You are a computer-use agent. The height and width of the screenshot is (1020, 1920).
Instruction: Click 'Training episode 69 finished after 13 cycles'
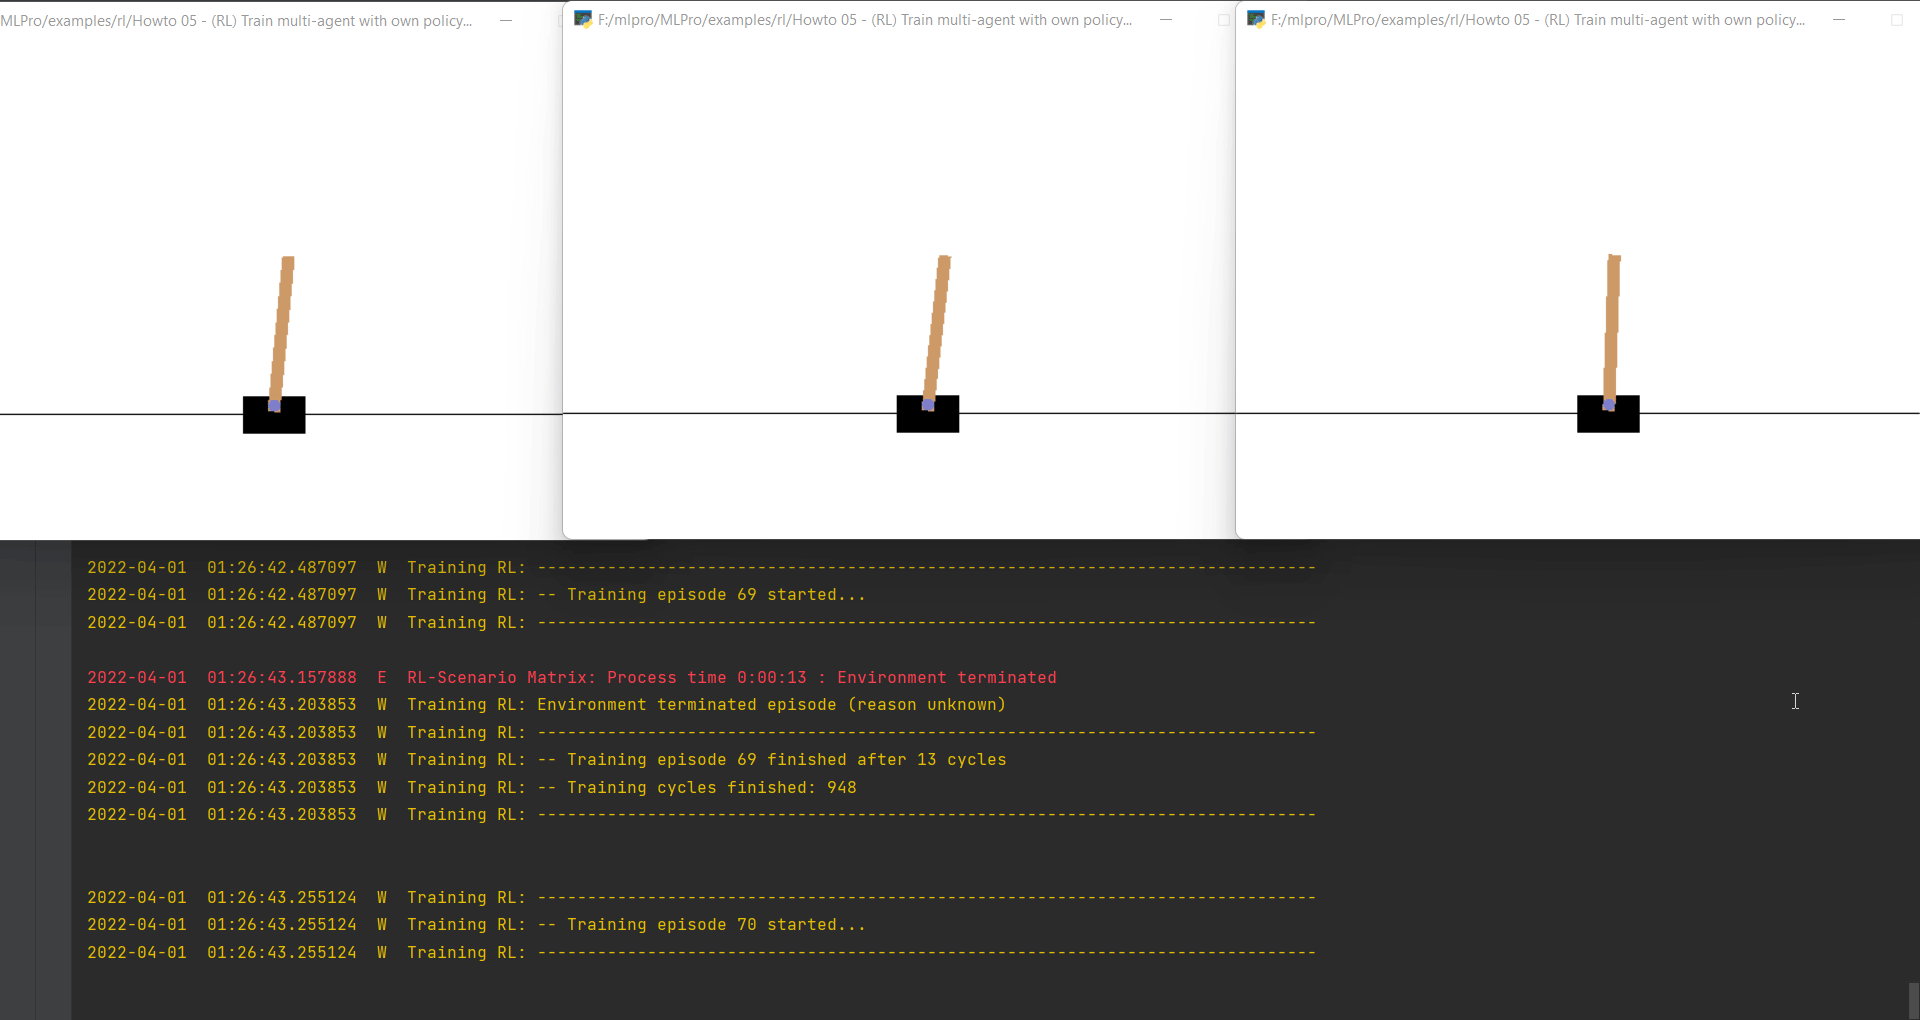[x=547, y=759]
